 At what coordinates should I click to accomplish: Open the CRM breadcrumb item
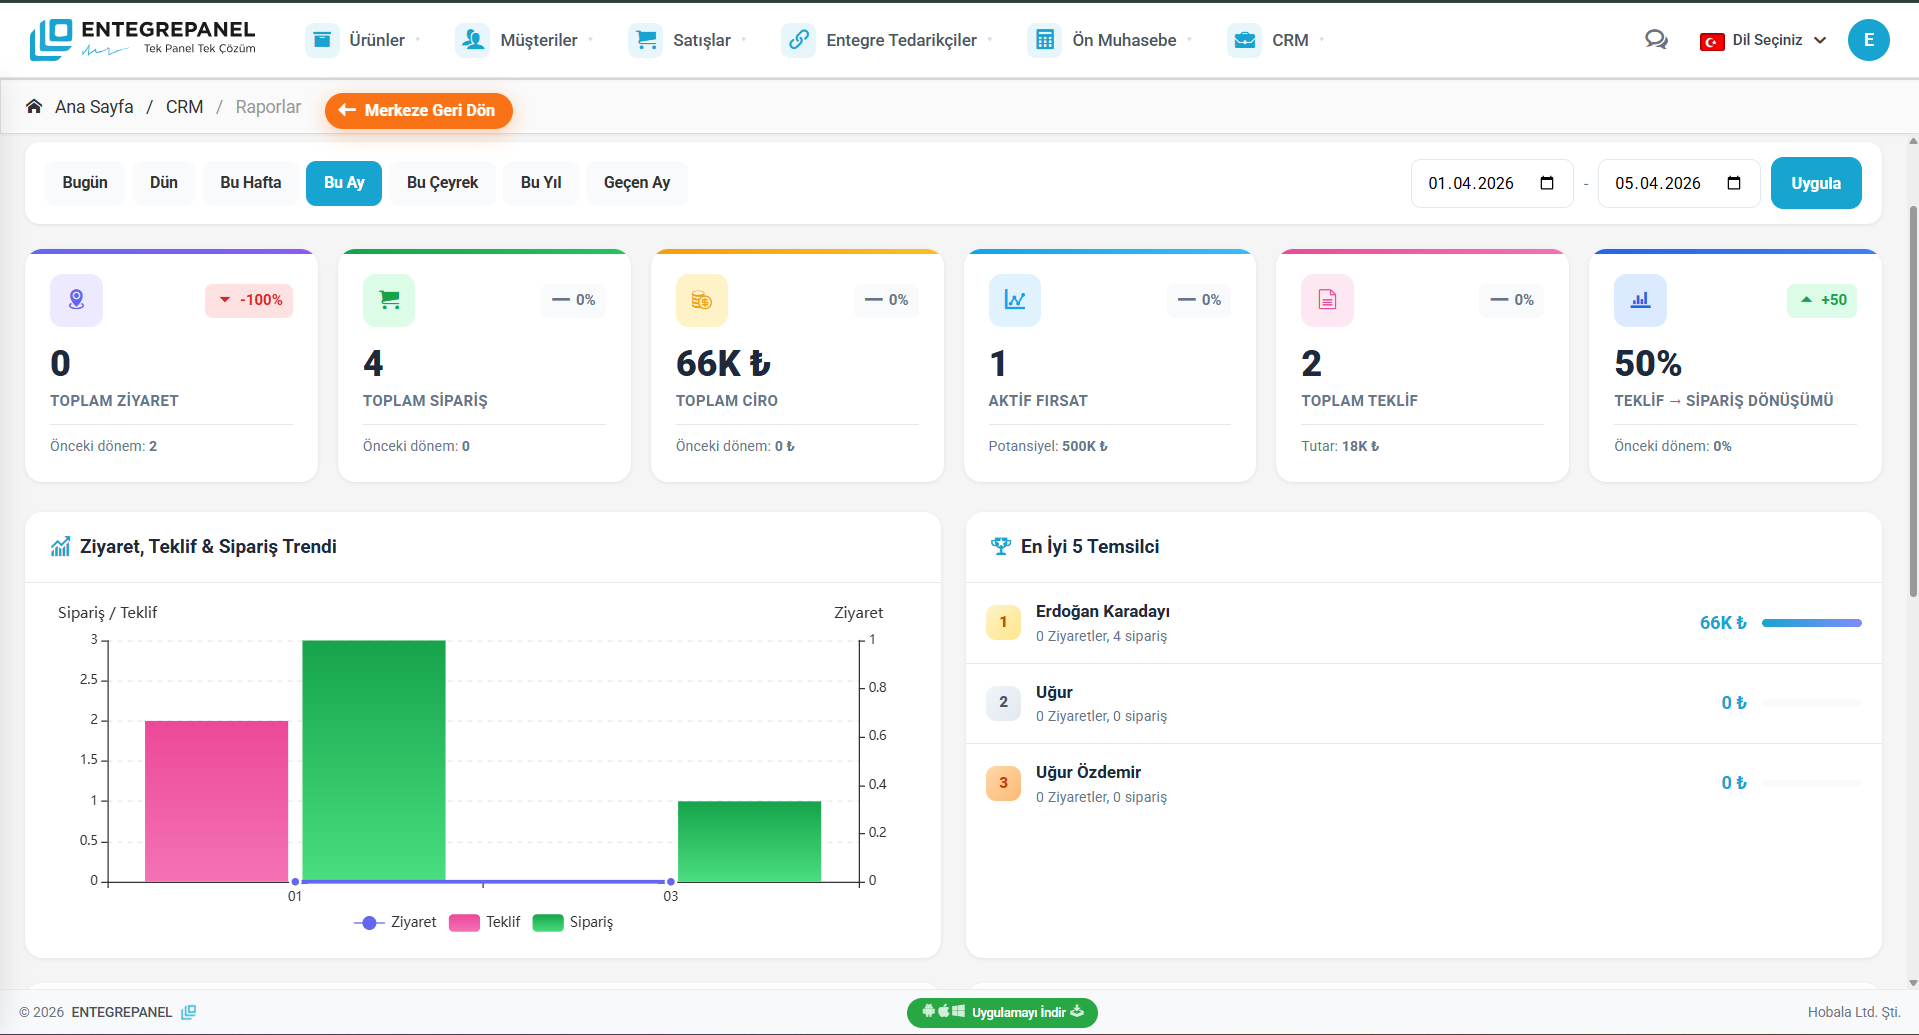(x=184, y=106)
